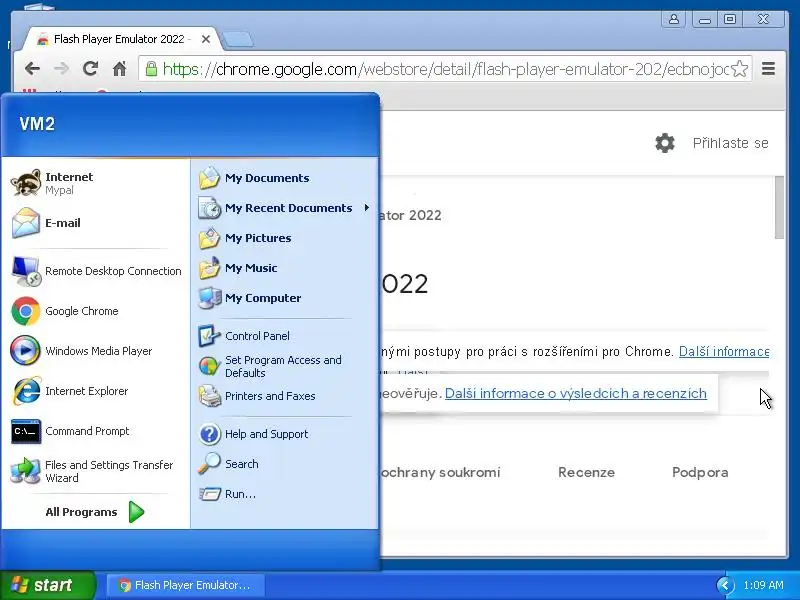
Task: Open My Pictures folder
Action: point(285,238)
